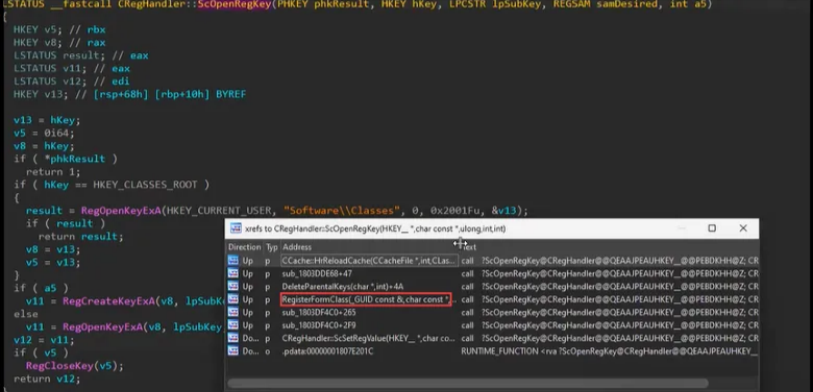813x392 pixels.
Task: Close the xrefs to ScOpenRegKey dialog
Action: pyautogui.click(x=743, y=228)
